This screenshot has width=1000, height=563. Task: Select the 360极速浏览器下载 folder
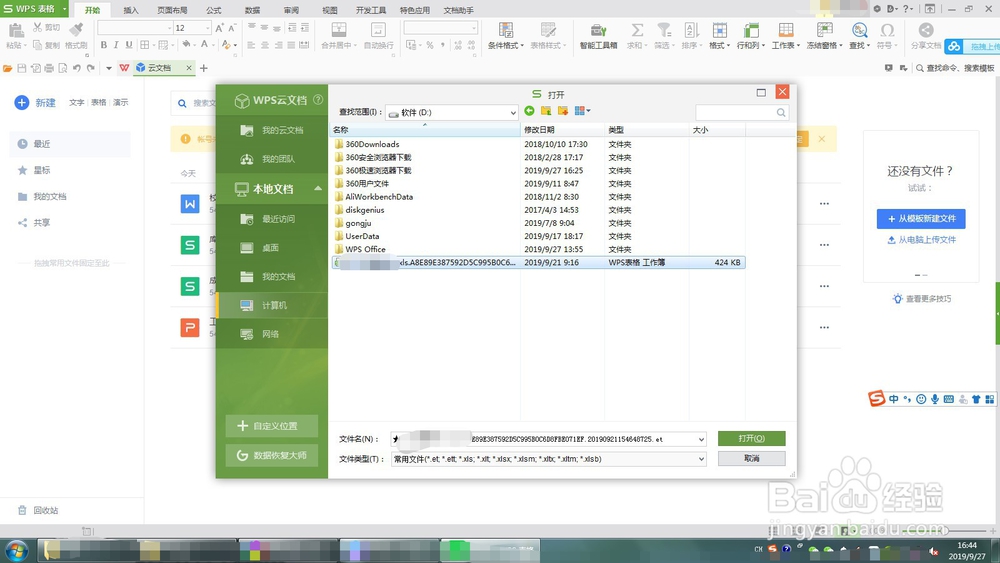coord(378,170)
